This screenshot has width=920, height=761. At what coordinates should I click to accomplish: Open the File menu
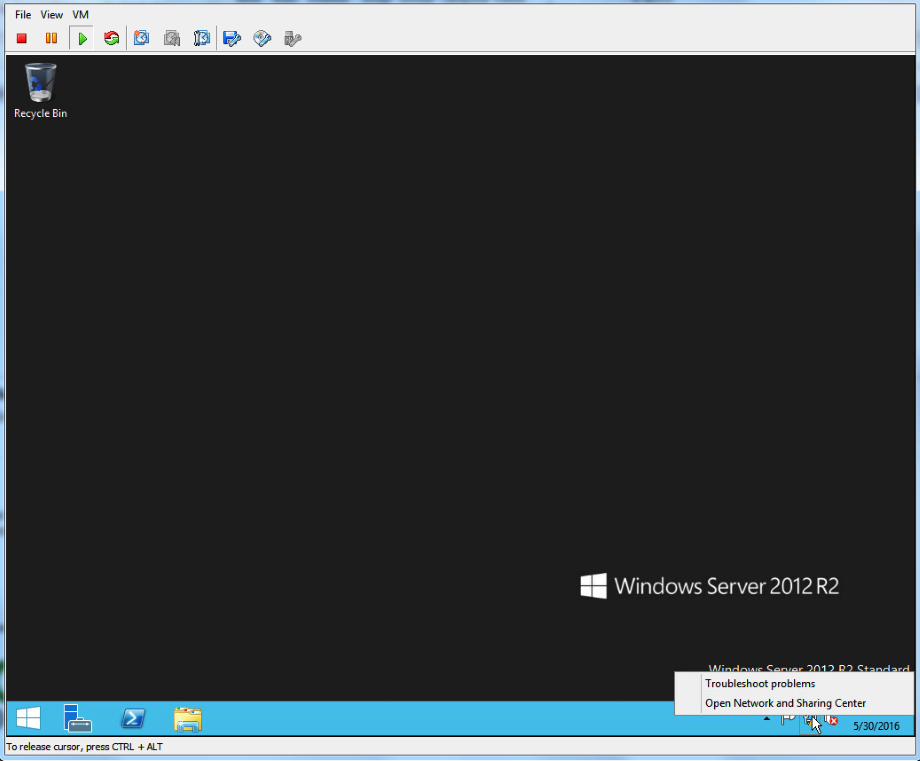coord(23,15)
